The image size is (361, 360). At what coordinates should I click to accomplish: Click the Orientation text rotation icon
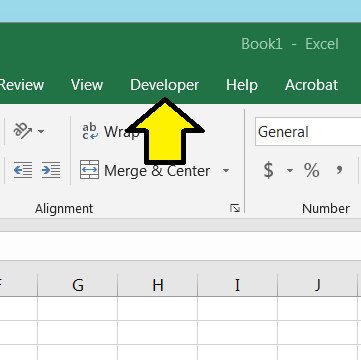click(x=23, y=131)
